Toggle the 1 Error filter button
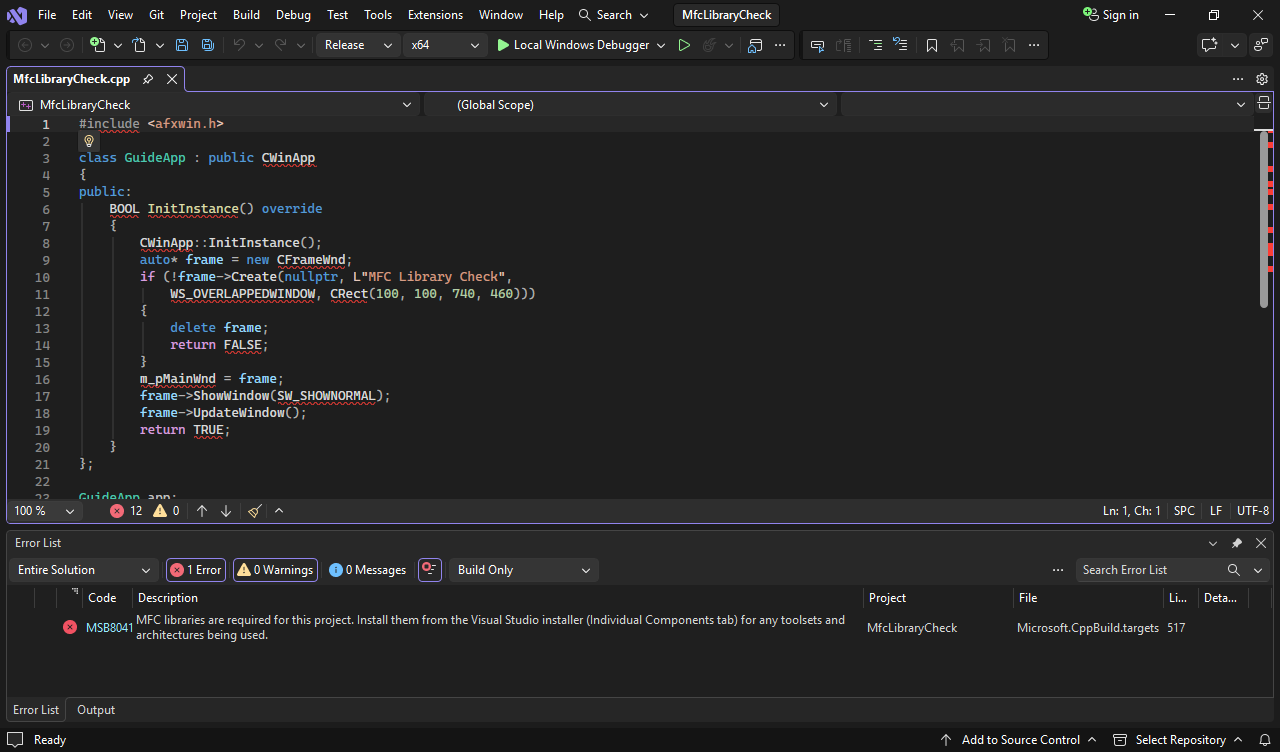The width and height of the screenshot is (1280, 752). [x=196, y=570]
